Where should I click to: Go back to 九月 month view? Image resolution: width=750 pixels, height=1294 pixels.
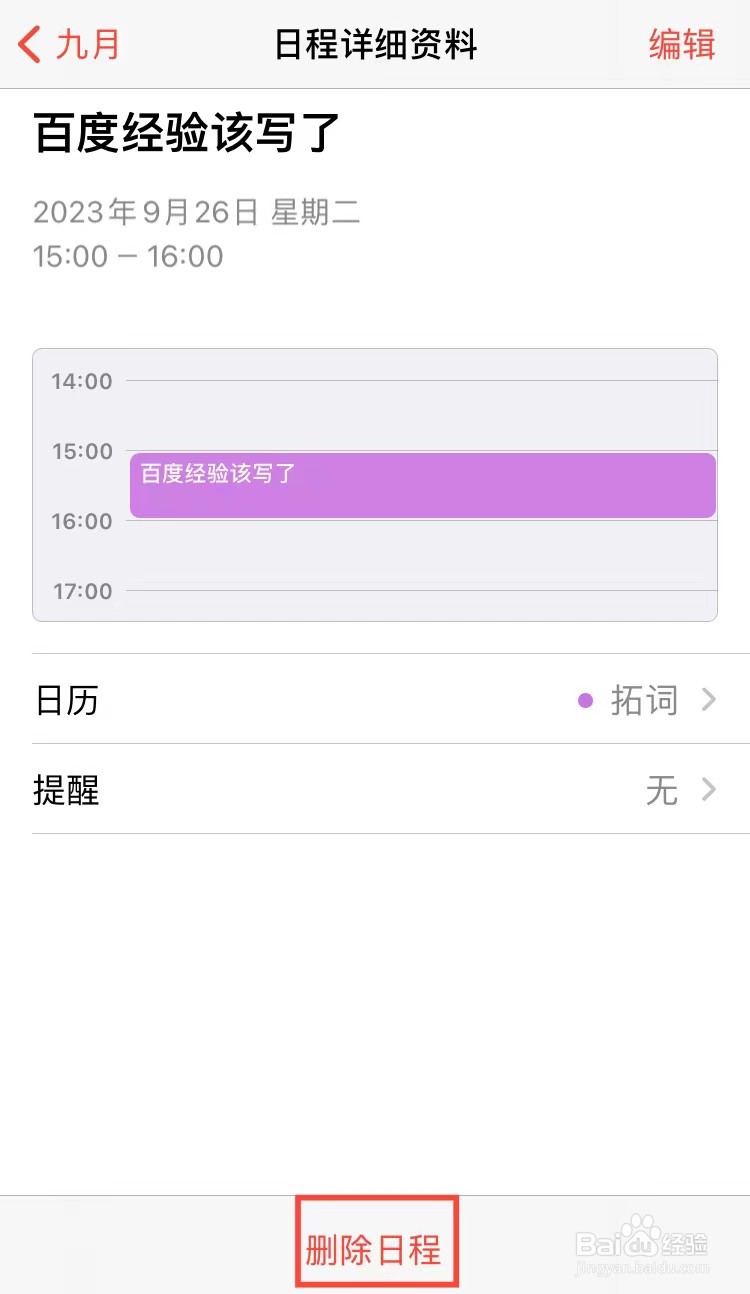(70, 45)
